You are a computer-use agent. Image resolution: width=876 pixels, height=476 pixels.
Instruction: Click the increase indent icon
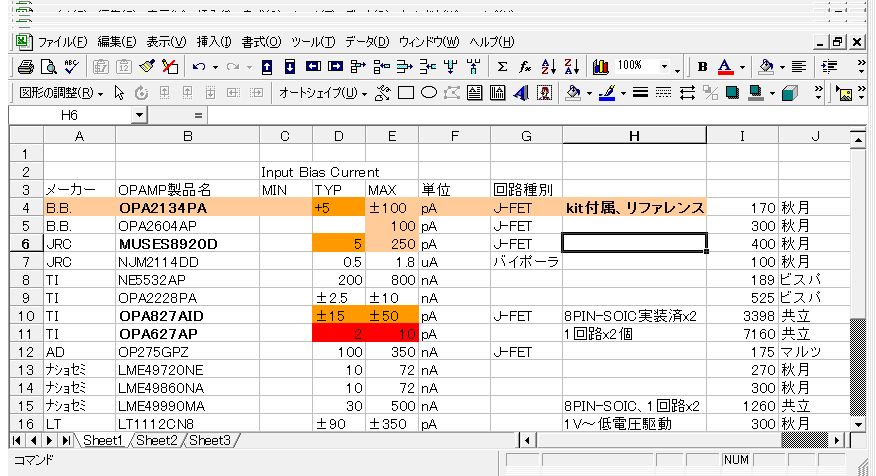830,67
